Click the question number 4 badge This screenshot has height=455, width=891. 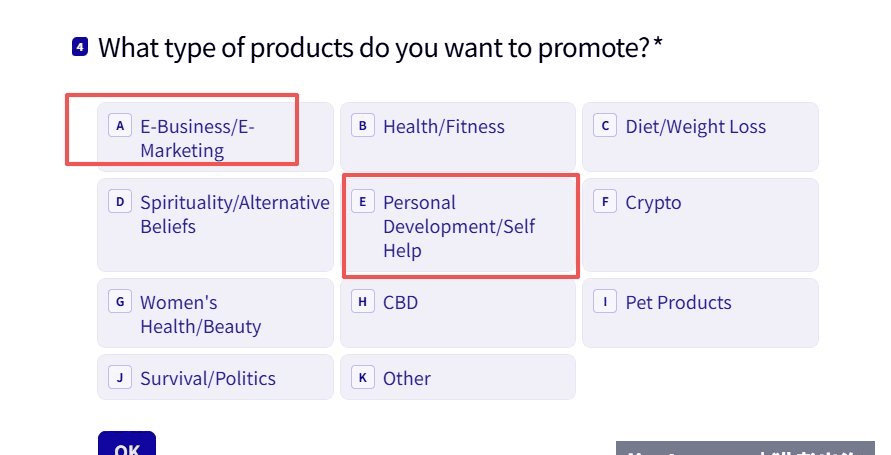click(80, 47)
